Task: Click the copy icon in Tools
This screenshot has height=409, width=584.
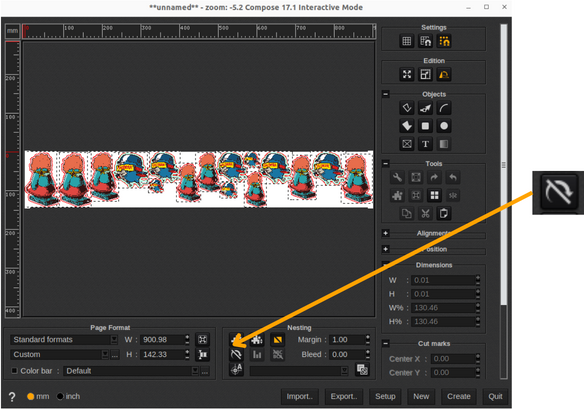Action: 407,213
